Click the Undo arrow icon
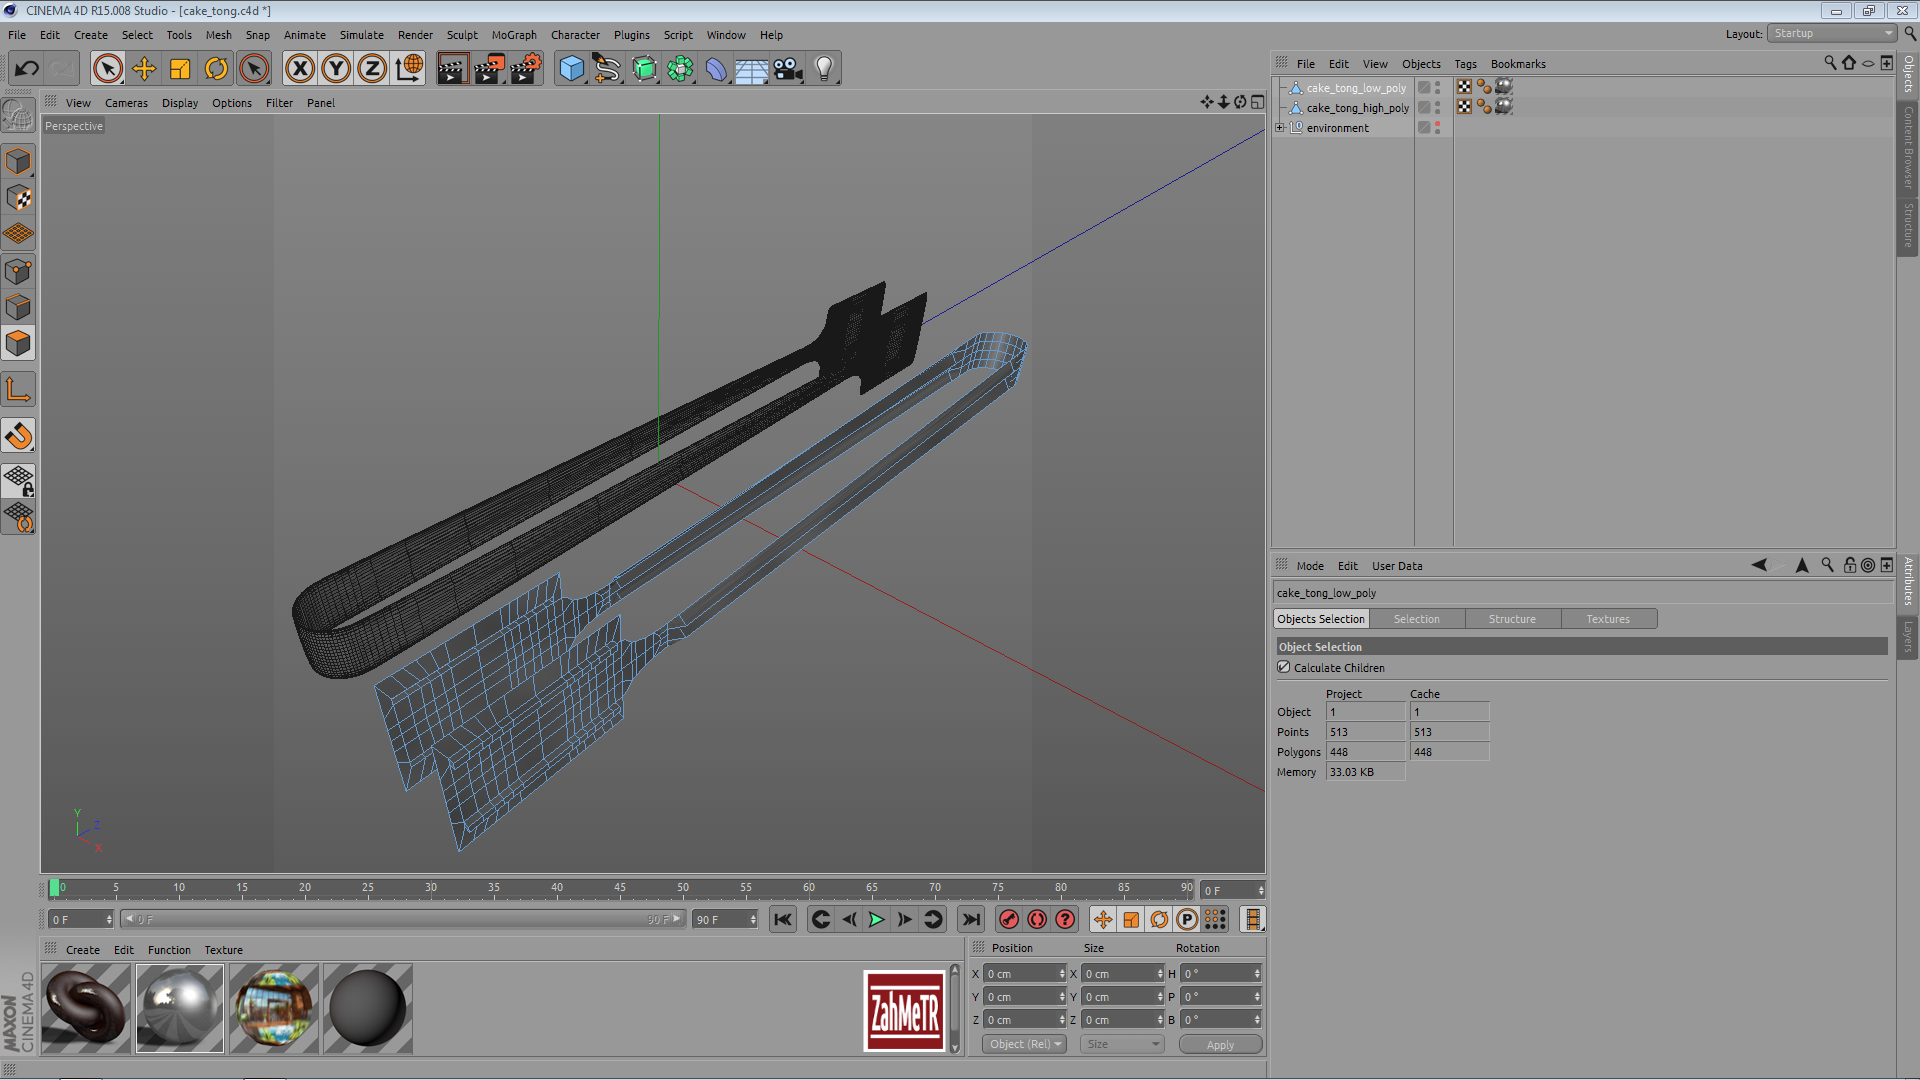The width and height of the screenshot is (1920, 1080). [x=27, y=69]
